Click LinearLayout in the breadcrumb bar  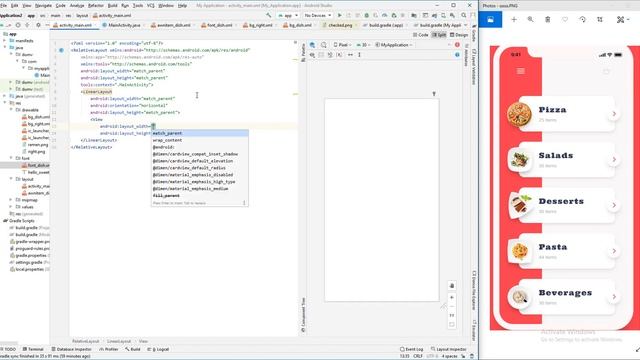[119, 341]
